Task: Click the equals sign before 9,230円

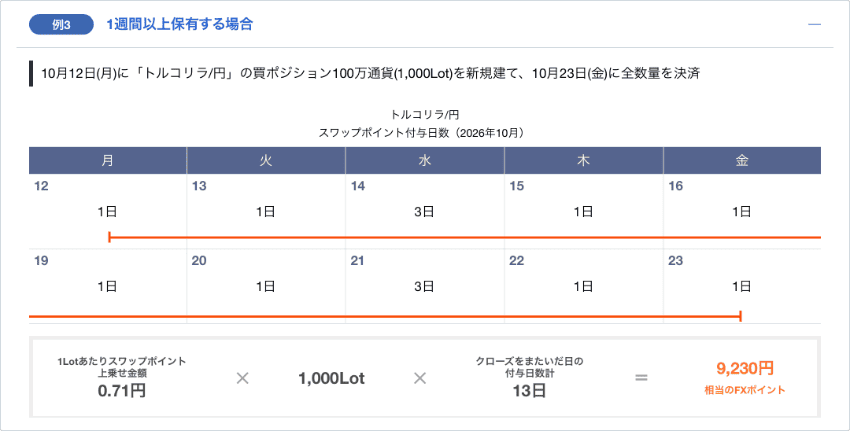Action: click(x=641, y=378)
